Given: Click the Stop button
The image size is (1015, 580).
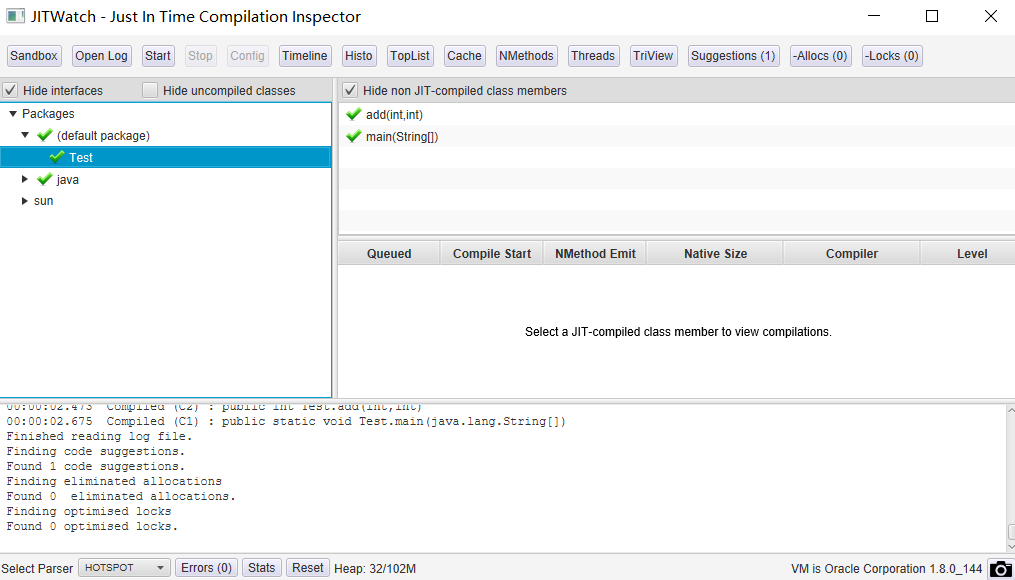Looking at the screenshot, I should pyautogui.click(x=200, y=56).
